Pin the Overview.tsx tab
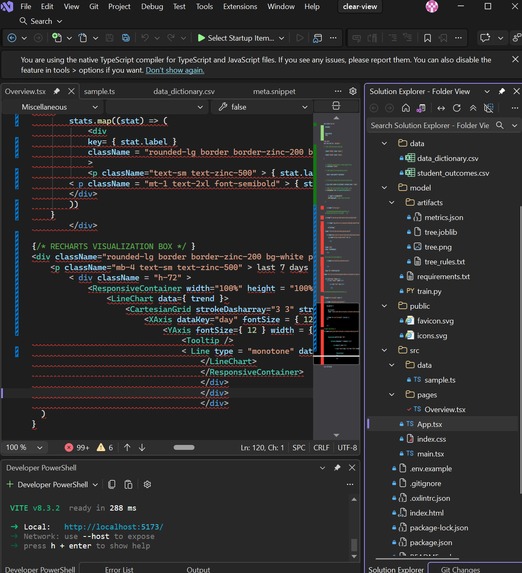522x573 pixels. 57,91
